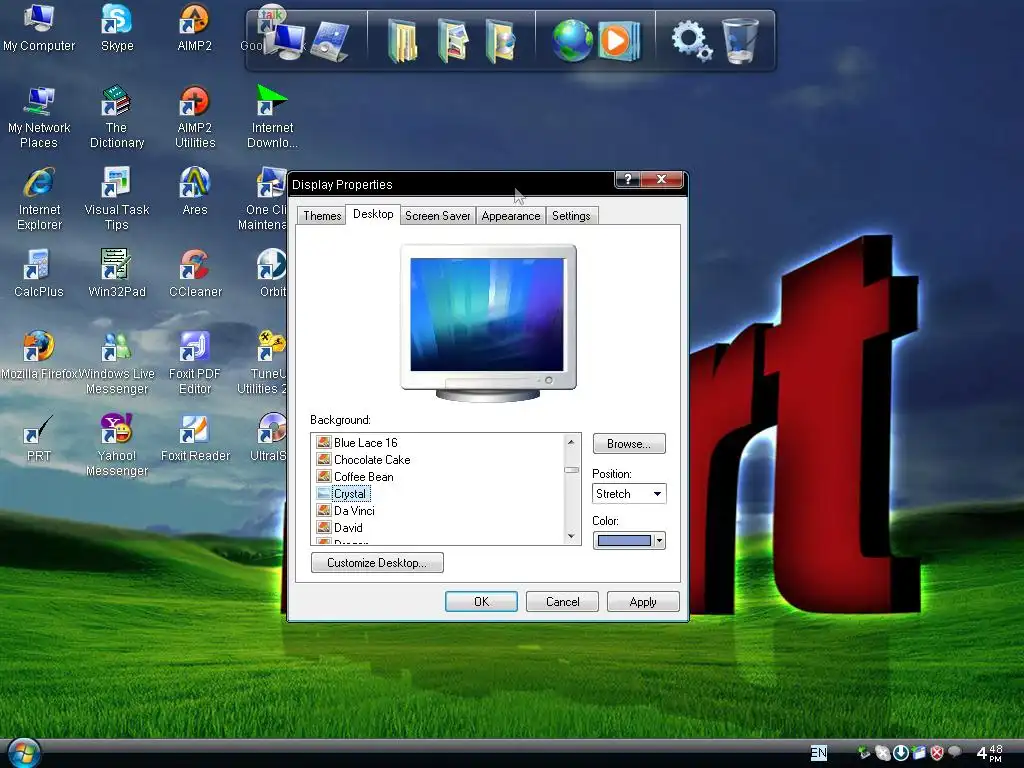Viewport: 1024px width, 768px height.
Task: Select Crystal background in list
Action: [350, 493]
